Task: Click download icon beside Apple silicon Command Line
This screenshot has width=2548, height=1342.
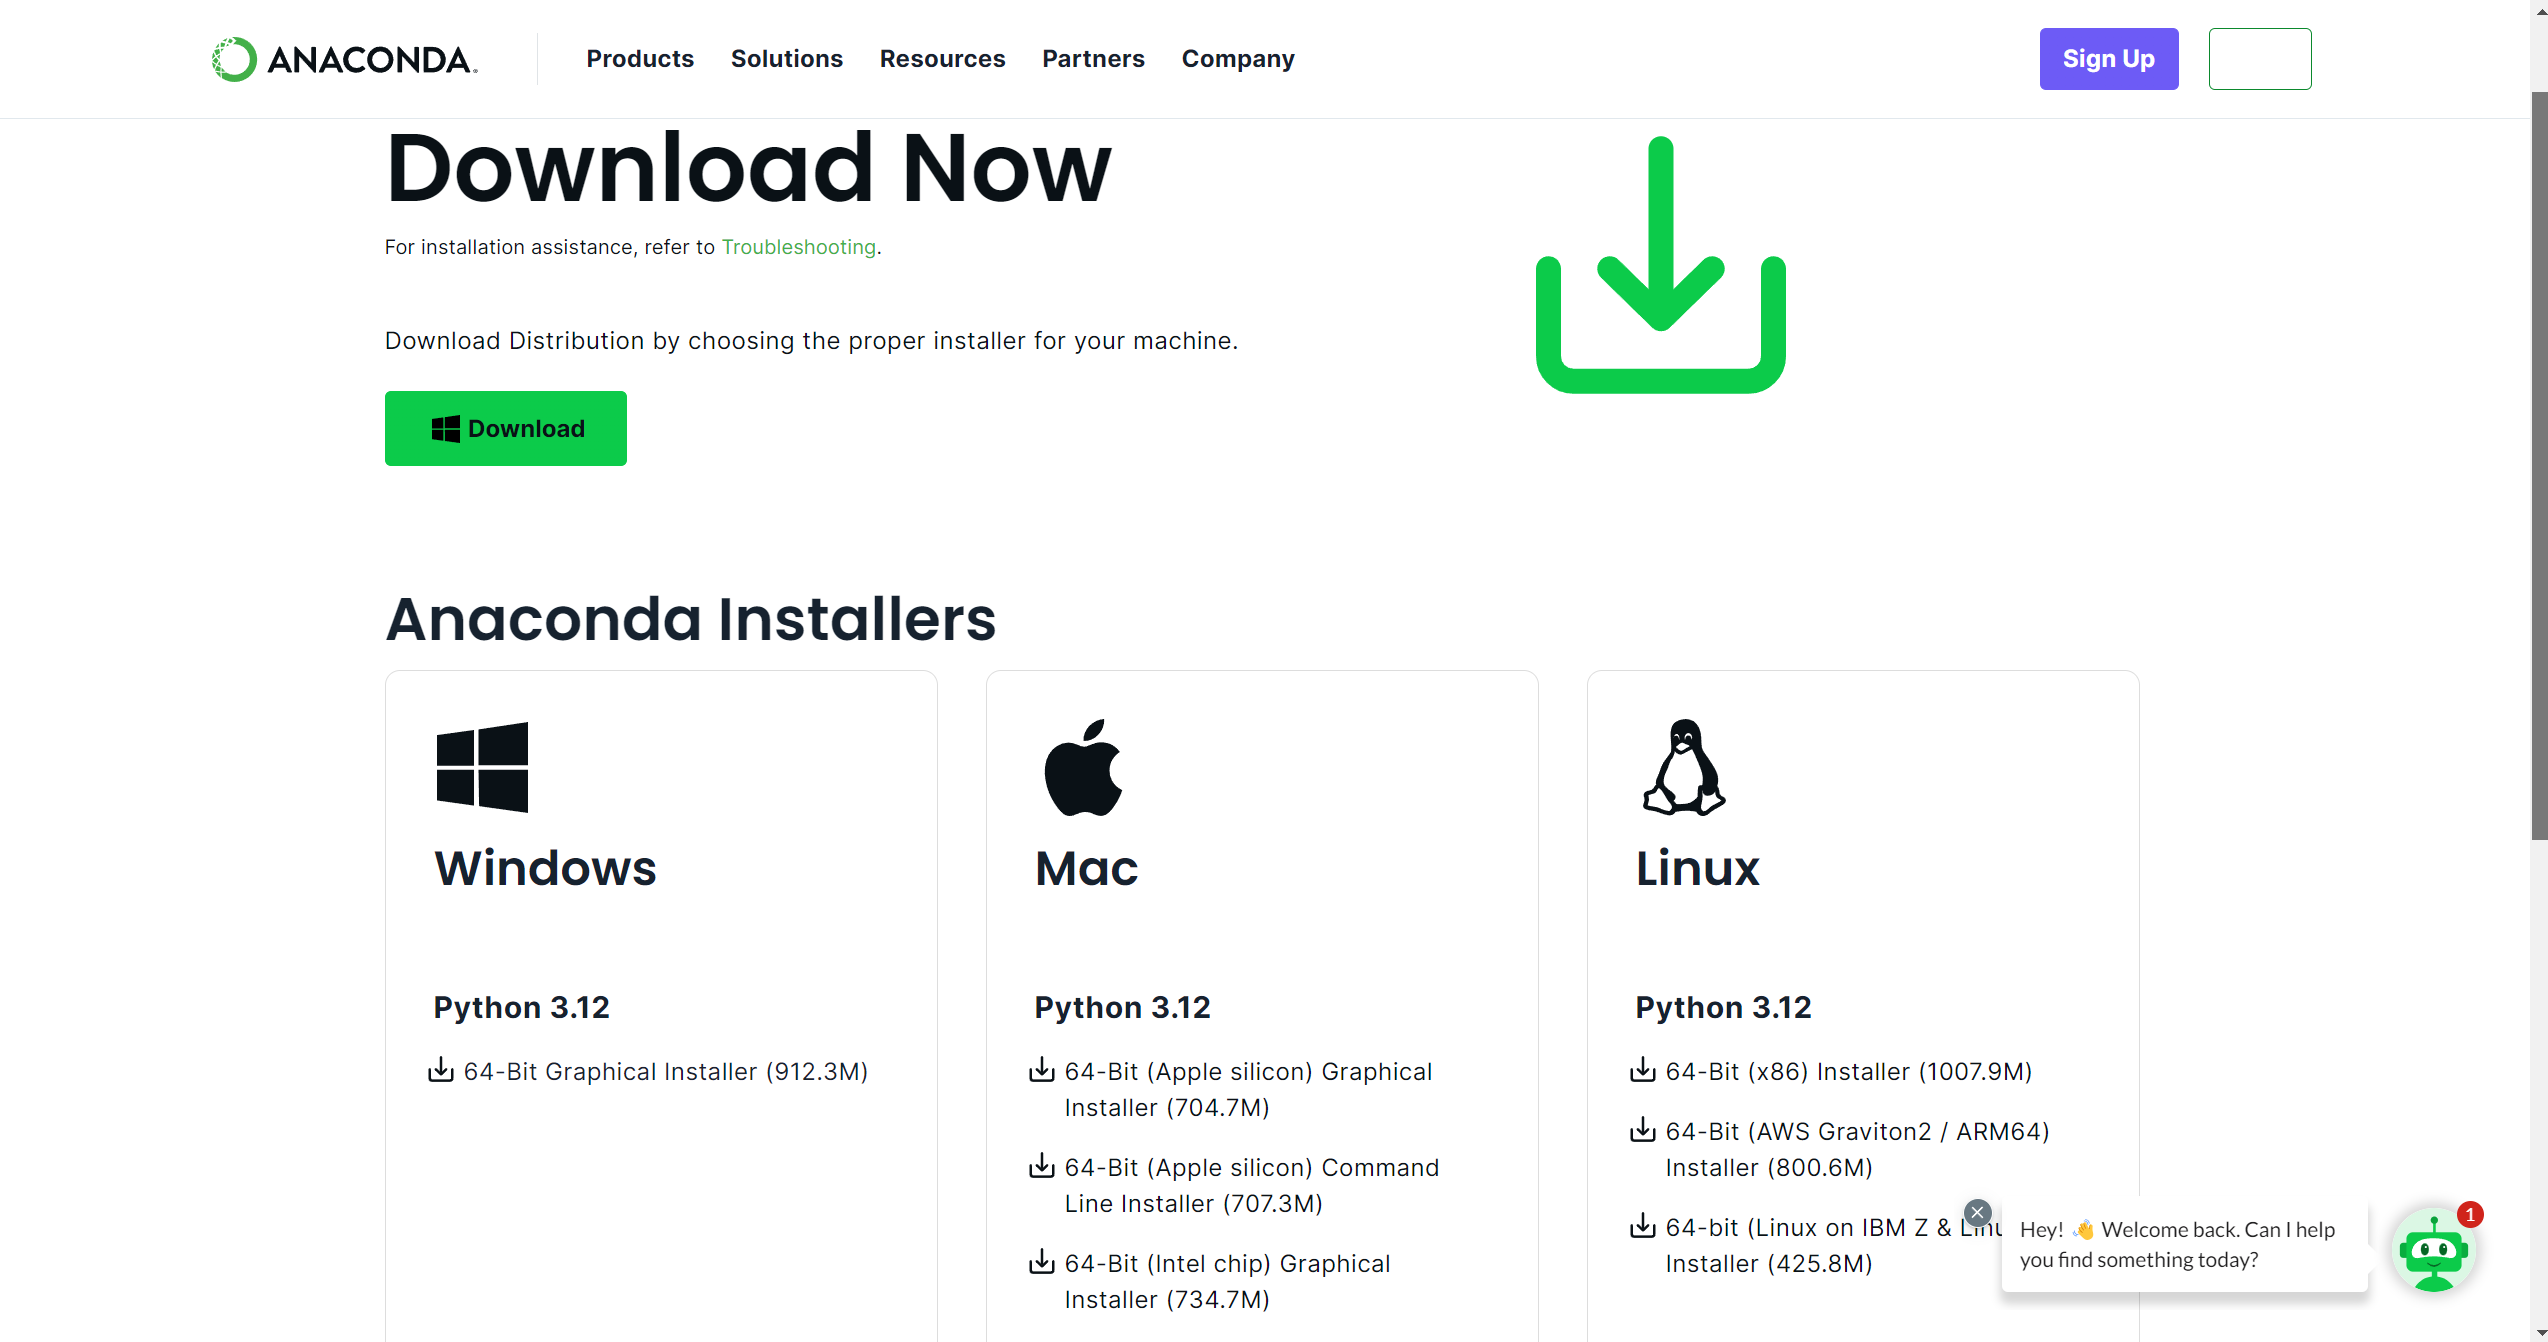Action: coord(1042,1166)
